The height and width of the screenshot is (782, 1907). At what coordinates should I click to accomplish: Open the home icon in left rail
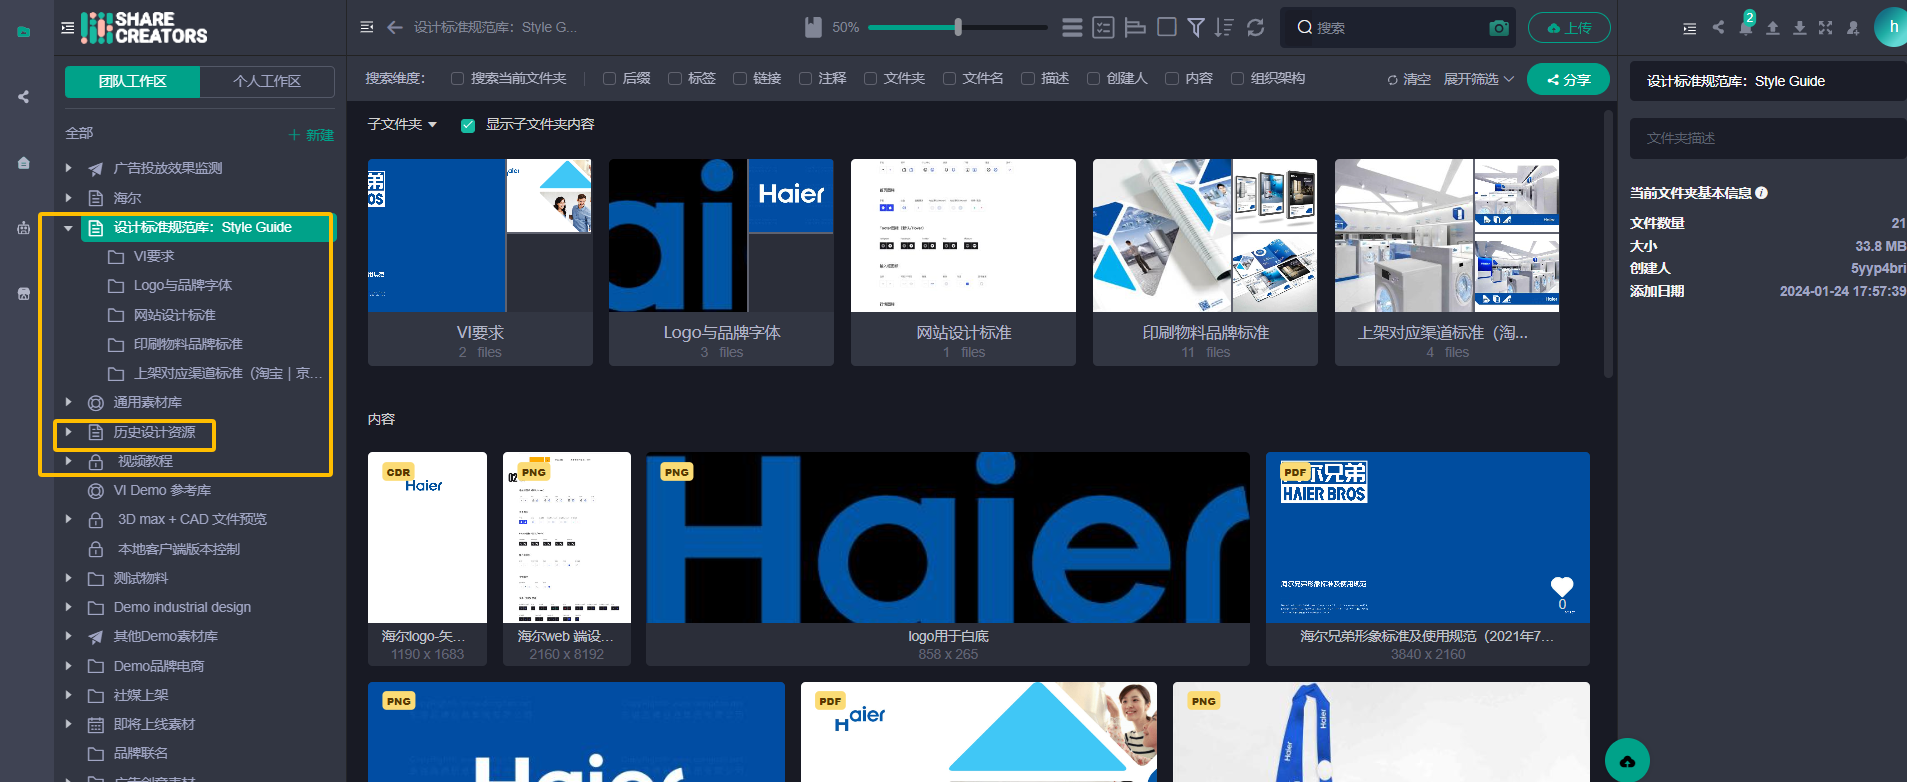(x=23, y=163)
